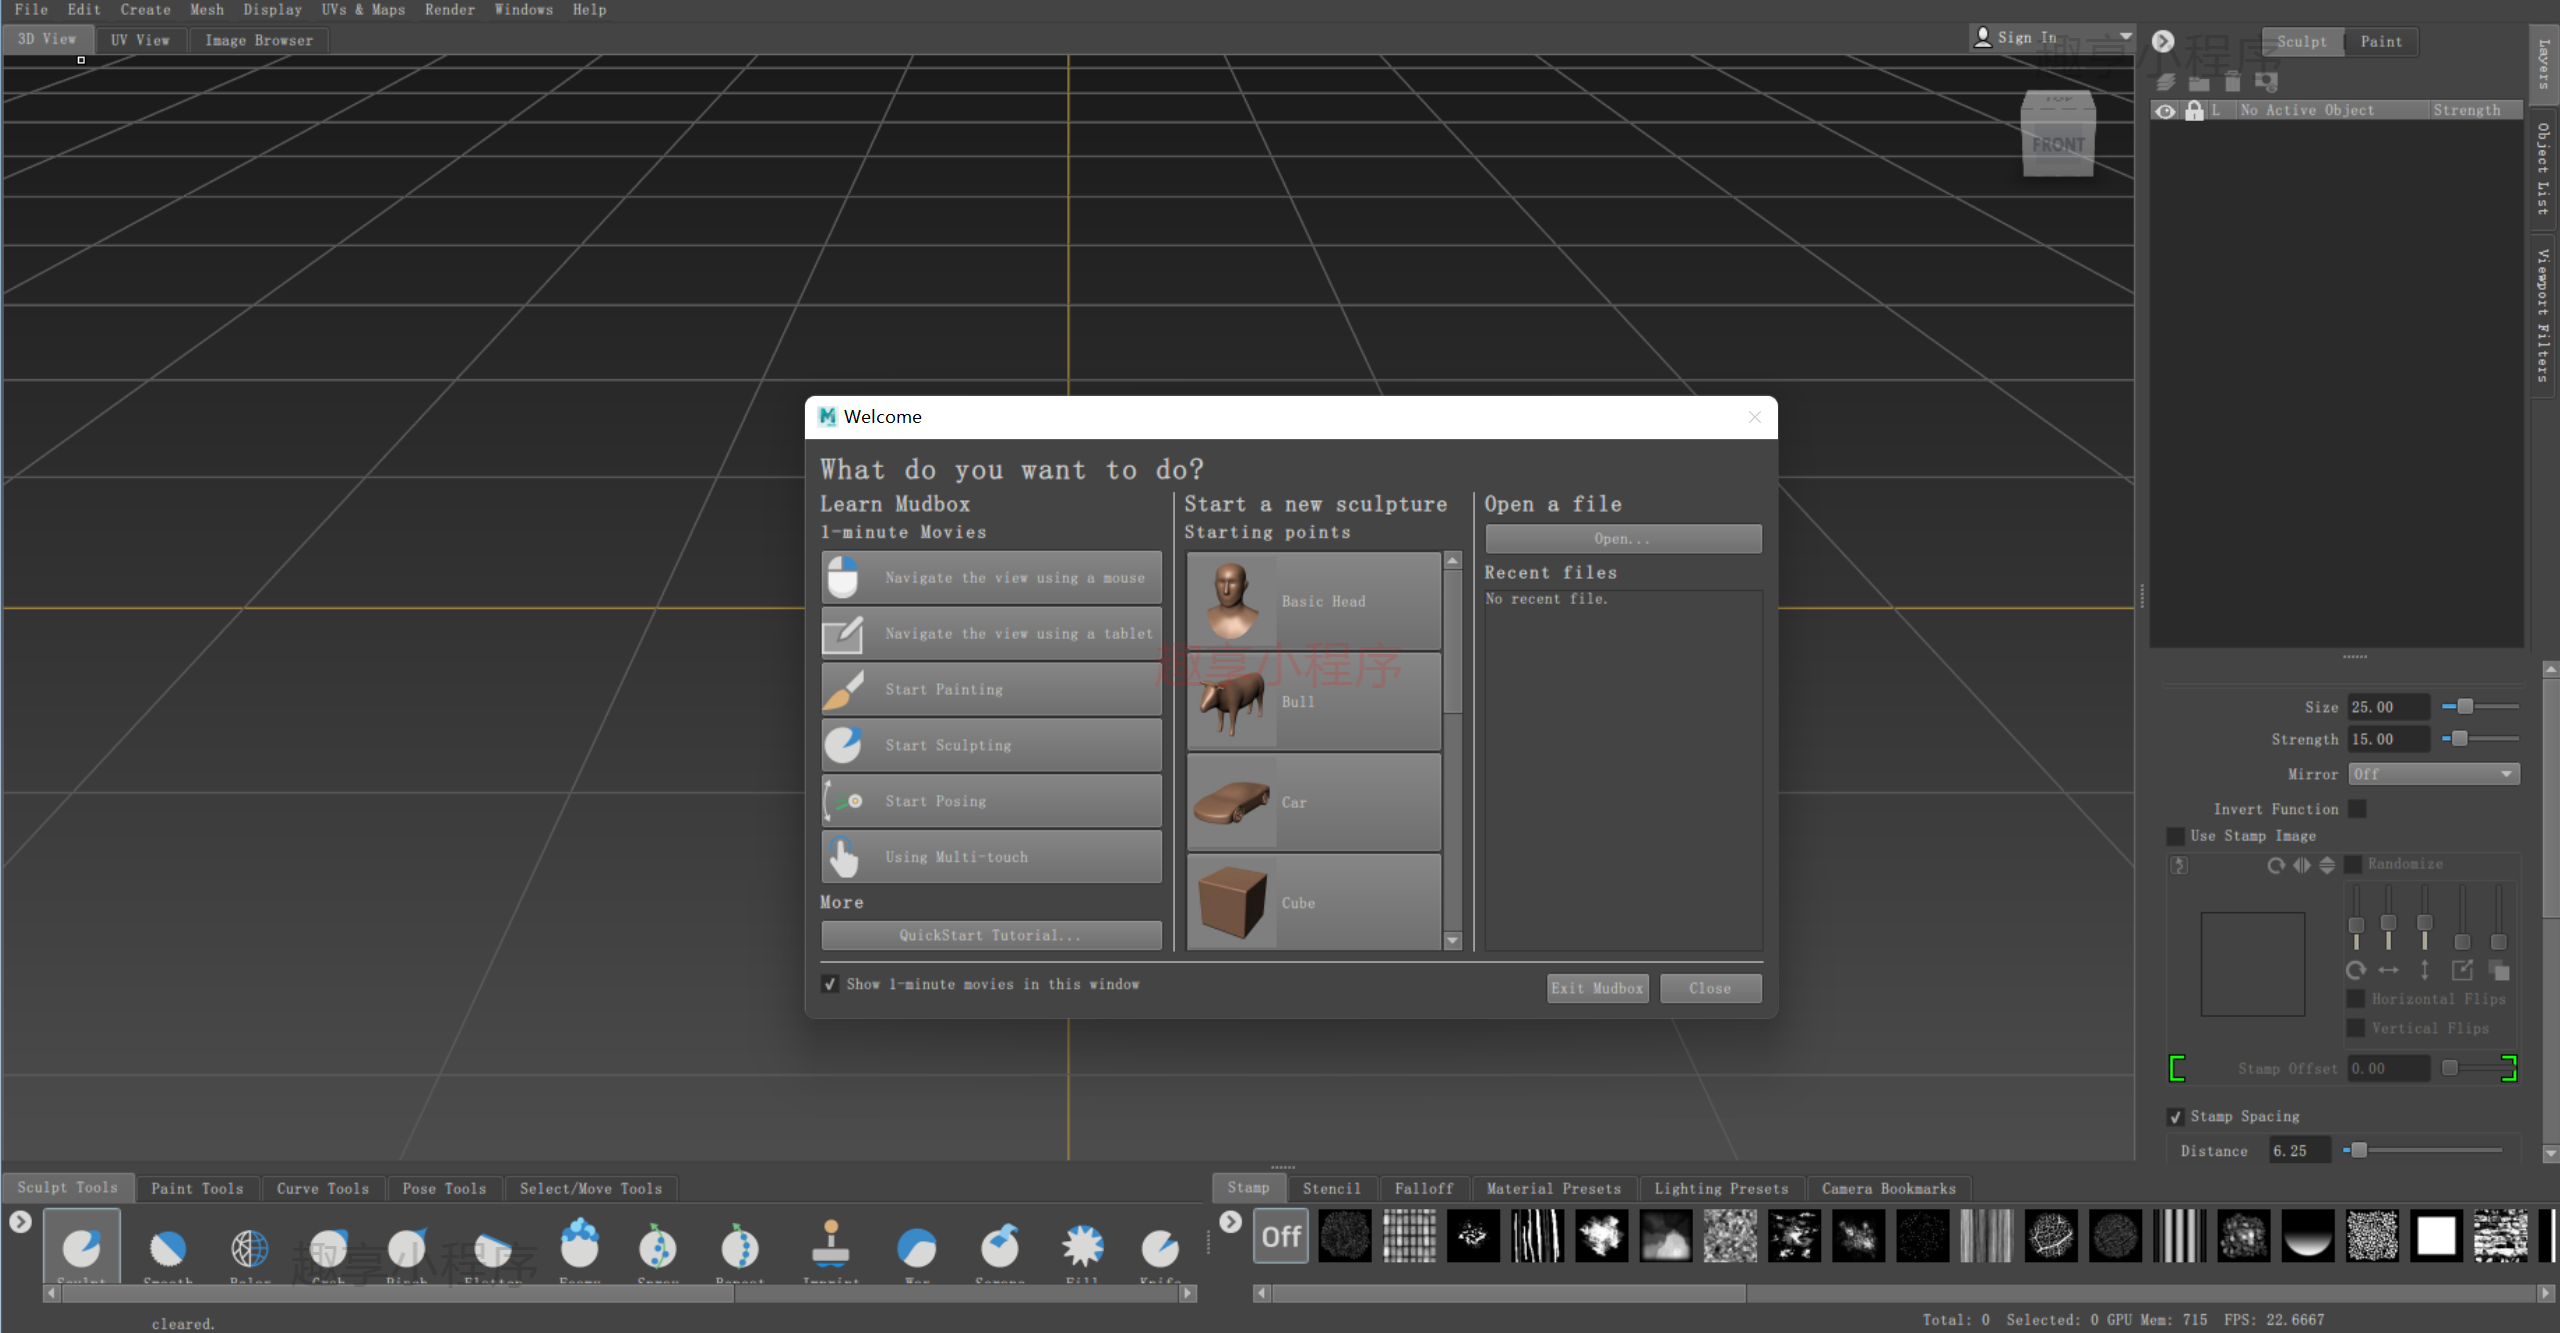Open the Falloff tray tab
Image resolution: width=2560 pixels, height=1333 pixels.
tap(1424, 1188)
